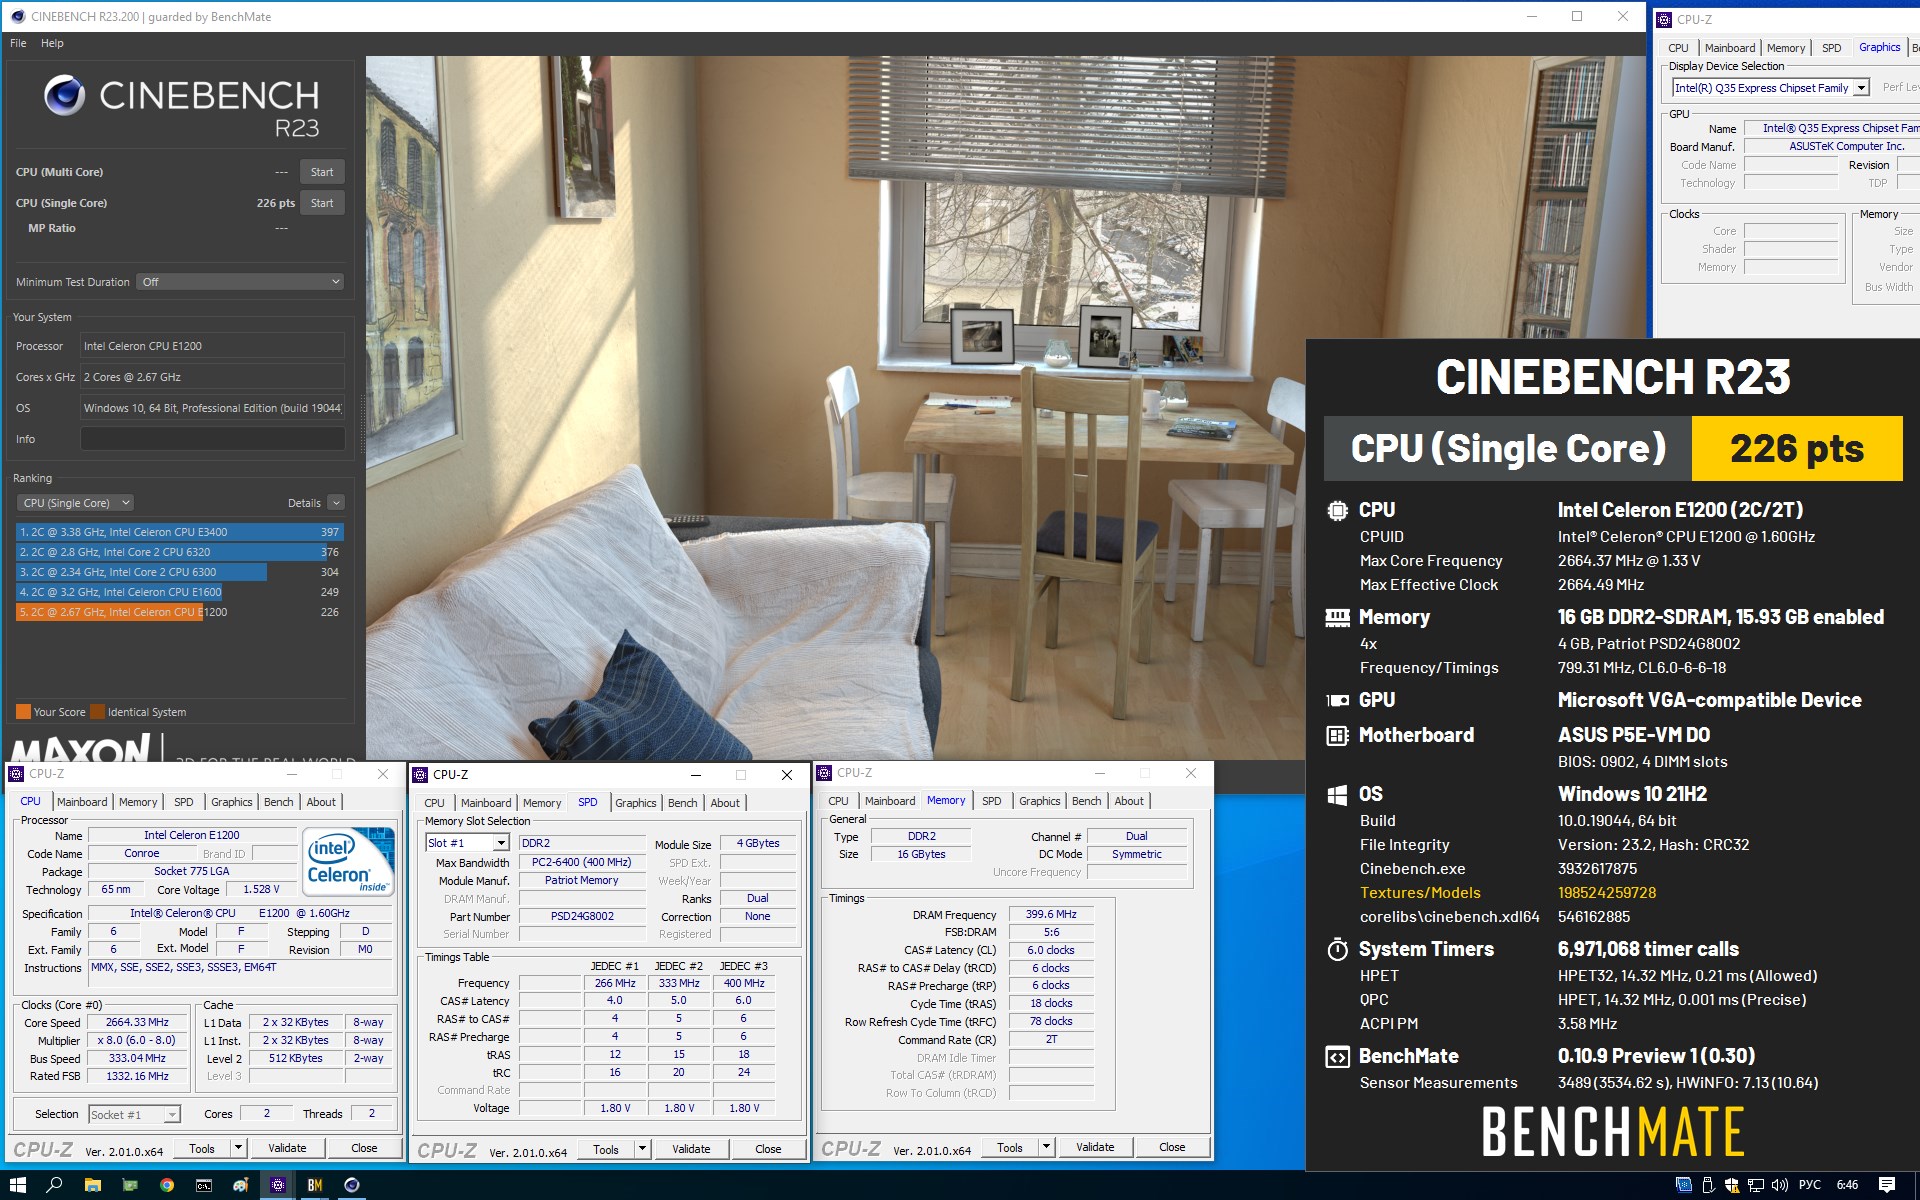Click the volume speaker tray icon

(1780, 1185)
